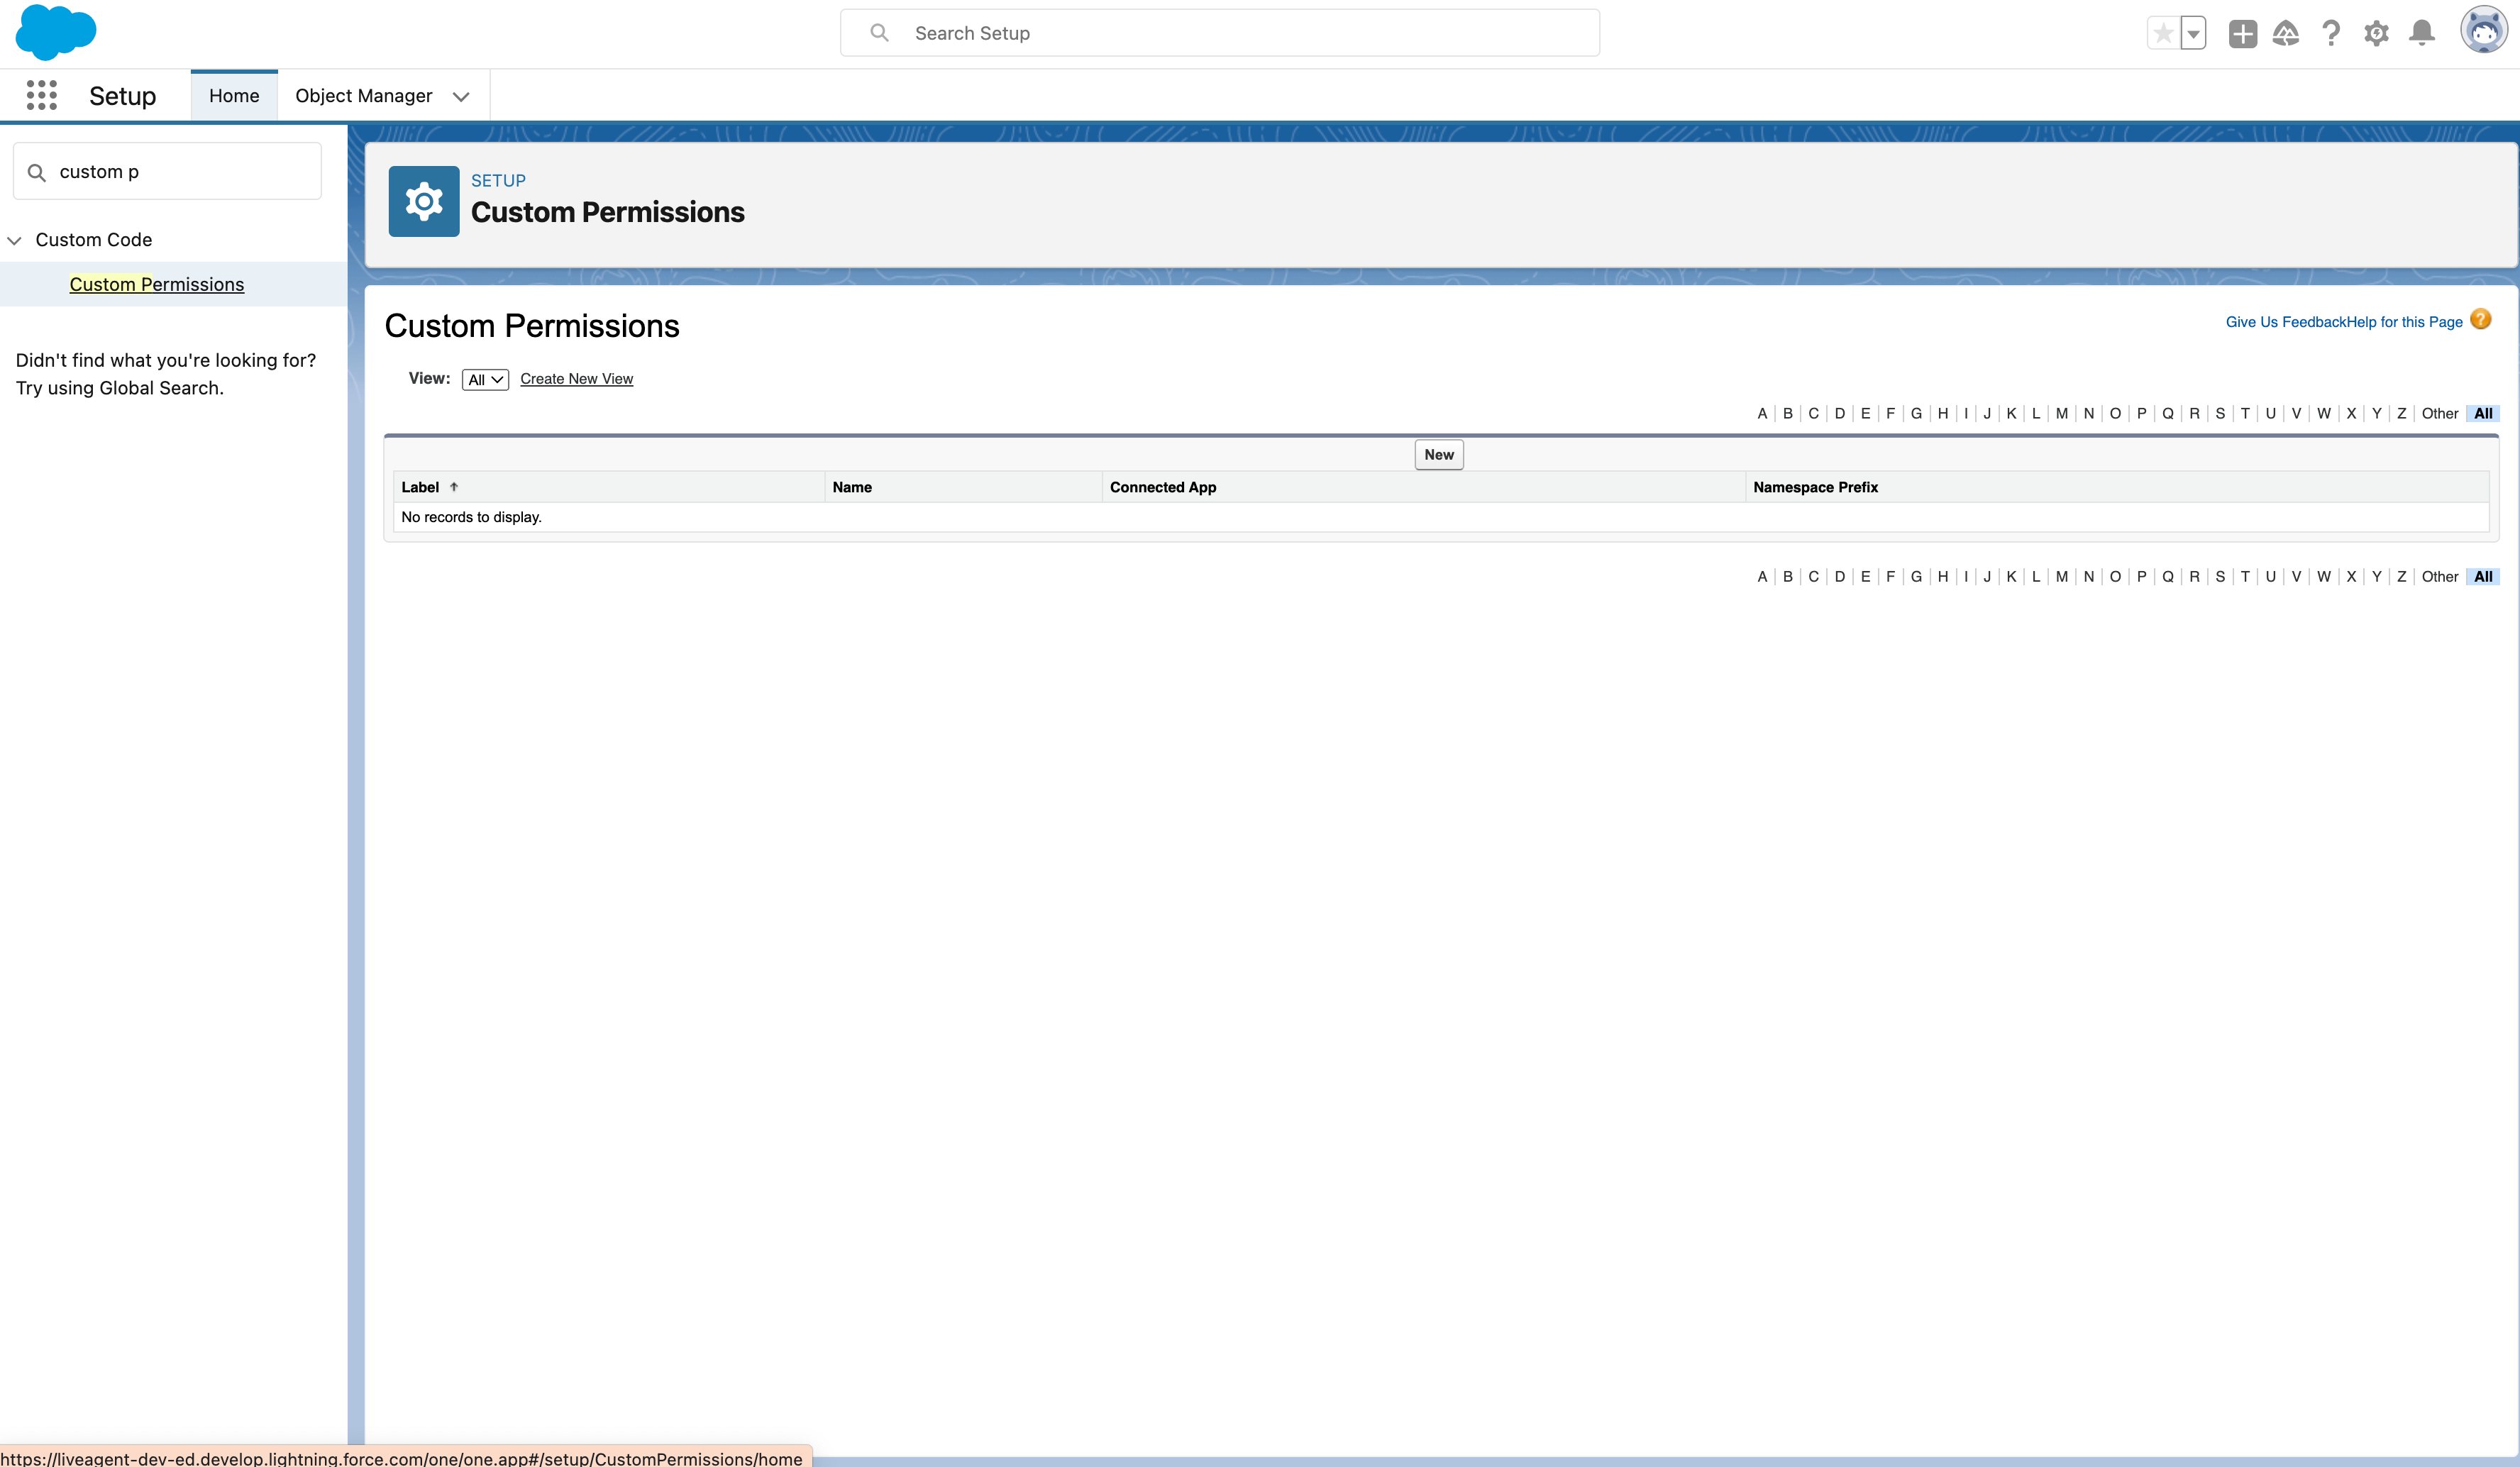Expand the Object Manager tab chevron
Viewport: 2520px width, 1467px height.
tap(461, 96)
